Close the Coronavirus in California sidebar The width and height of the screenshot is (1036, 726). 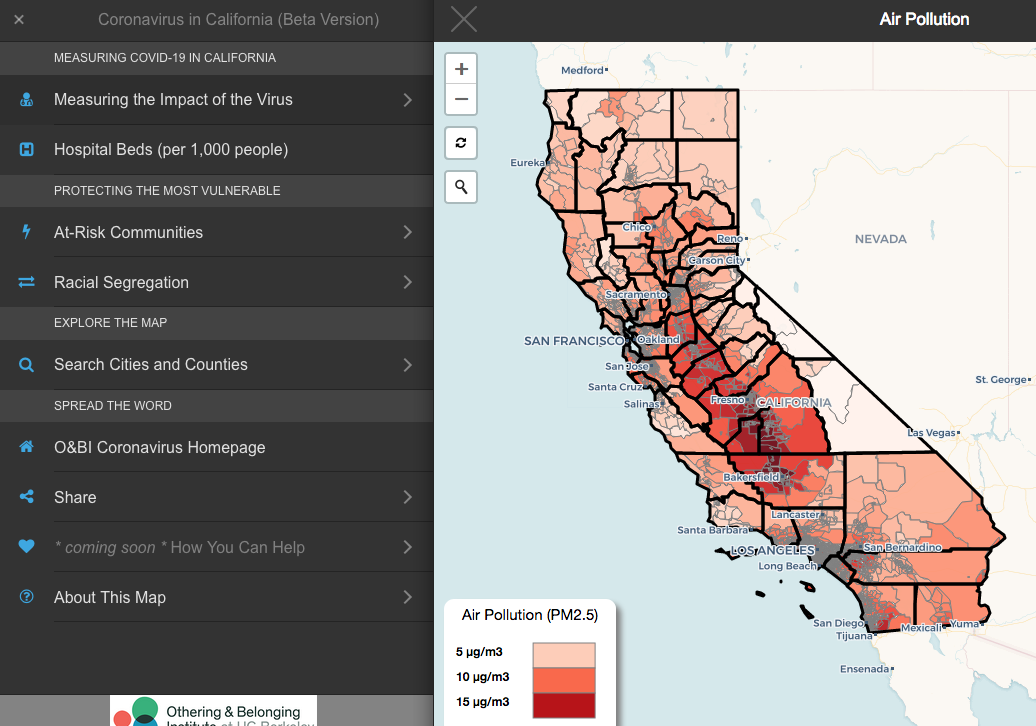[x=19, y=20]
